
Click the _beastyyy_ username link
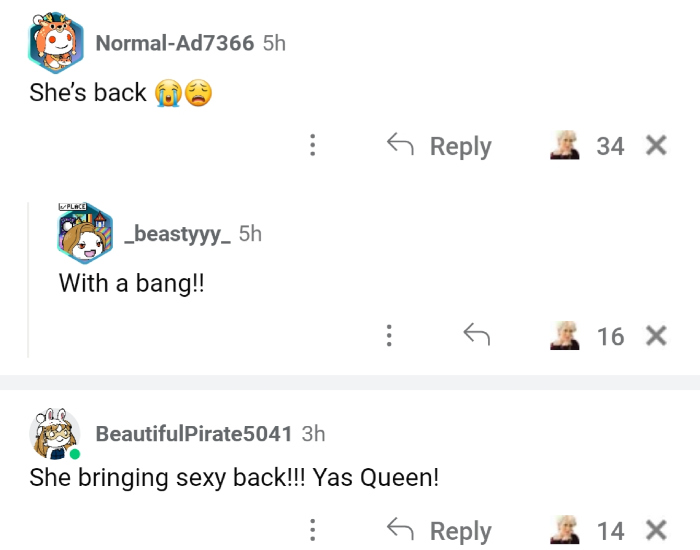coord(177,234)
